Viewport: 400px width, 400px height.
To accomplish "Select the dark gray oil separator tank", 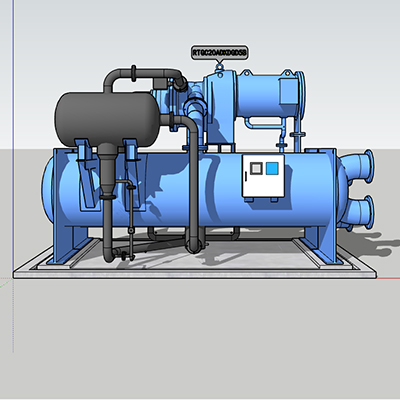I will point(107,120).
